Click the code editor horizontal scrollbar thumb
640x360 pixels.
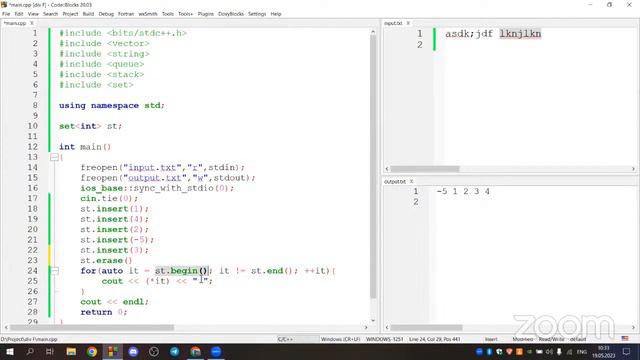92,327
